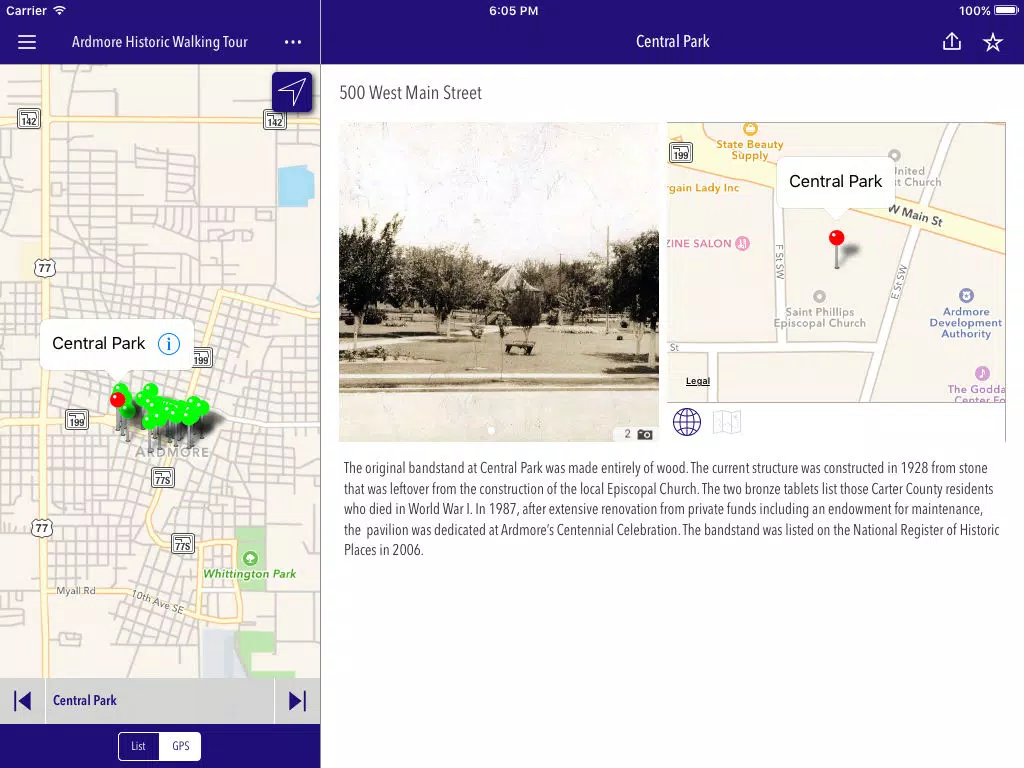The height and width of the screenshot is (768, 1024).
Task: Open info for Central Park callout
Action: pyautogui.click(x=168, y=344)
